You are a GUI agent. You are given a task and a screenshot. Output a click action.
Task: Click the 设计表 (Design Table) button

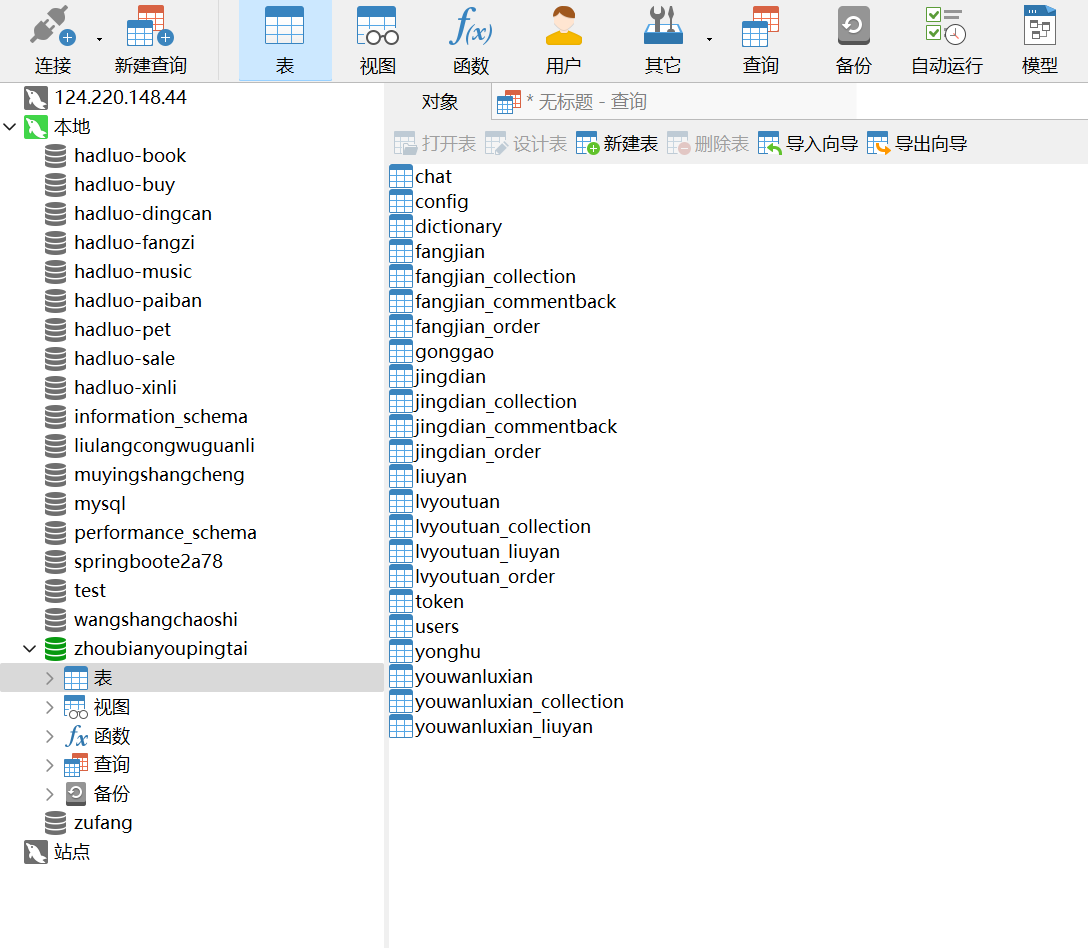pyautogui.click(x=526, y=144)
